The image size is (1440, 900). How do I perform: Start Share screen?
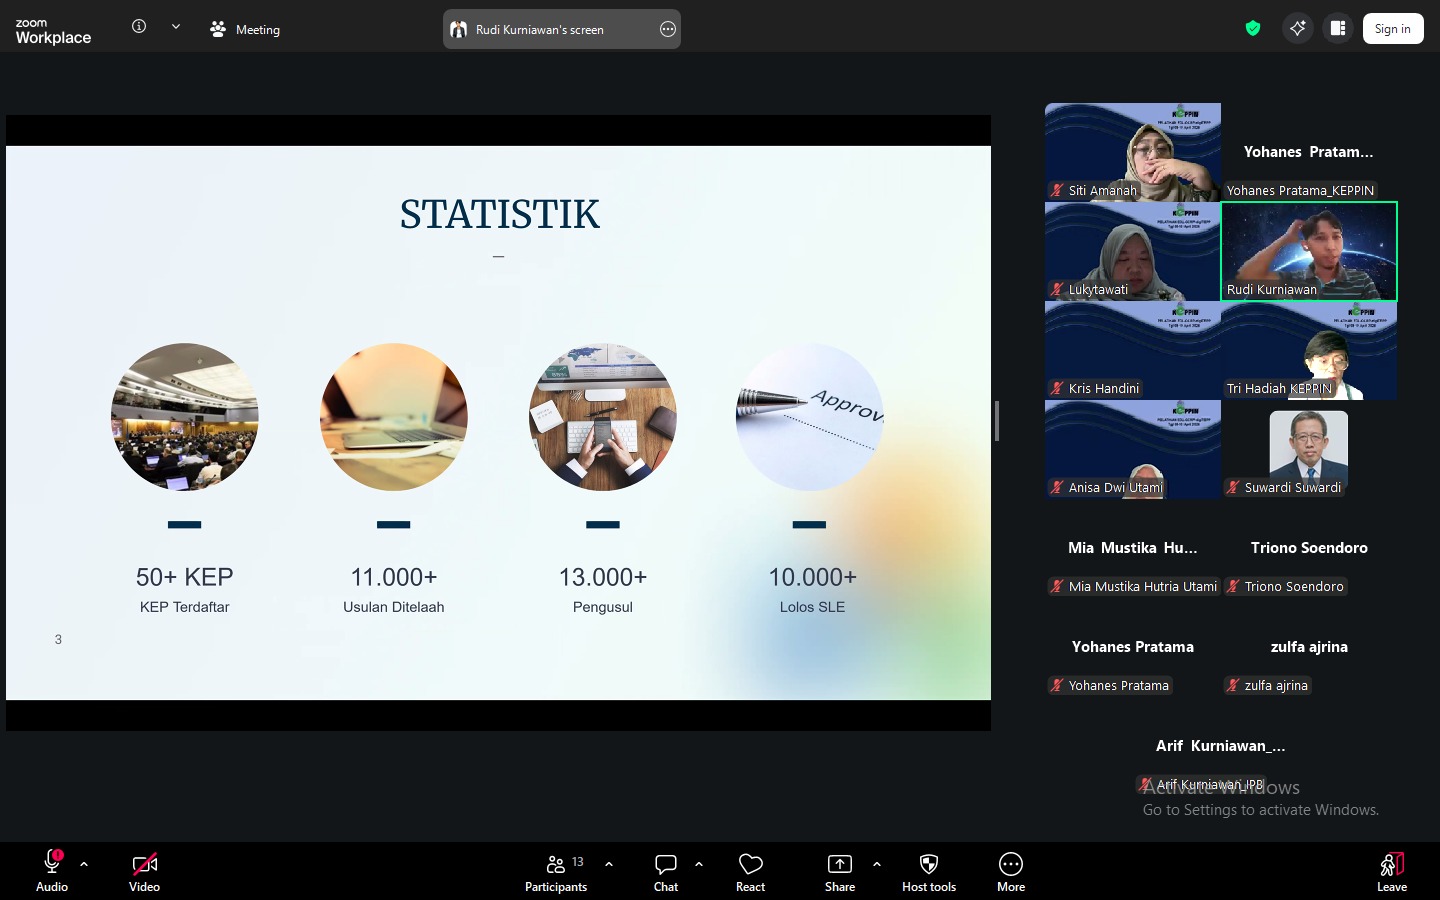click(x=839, y=871)
